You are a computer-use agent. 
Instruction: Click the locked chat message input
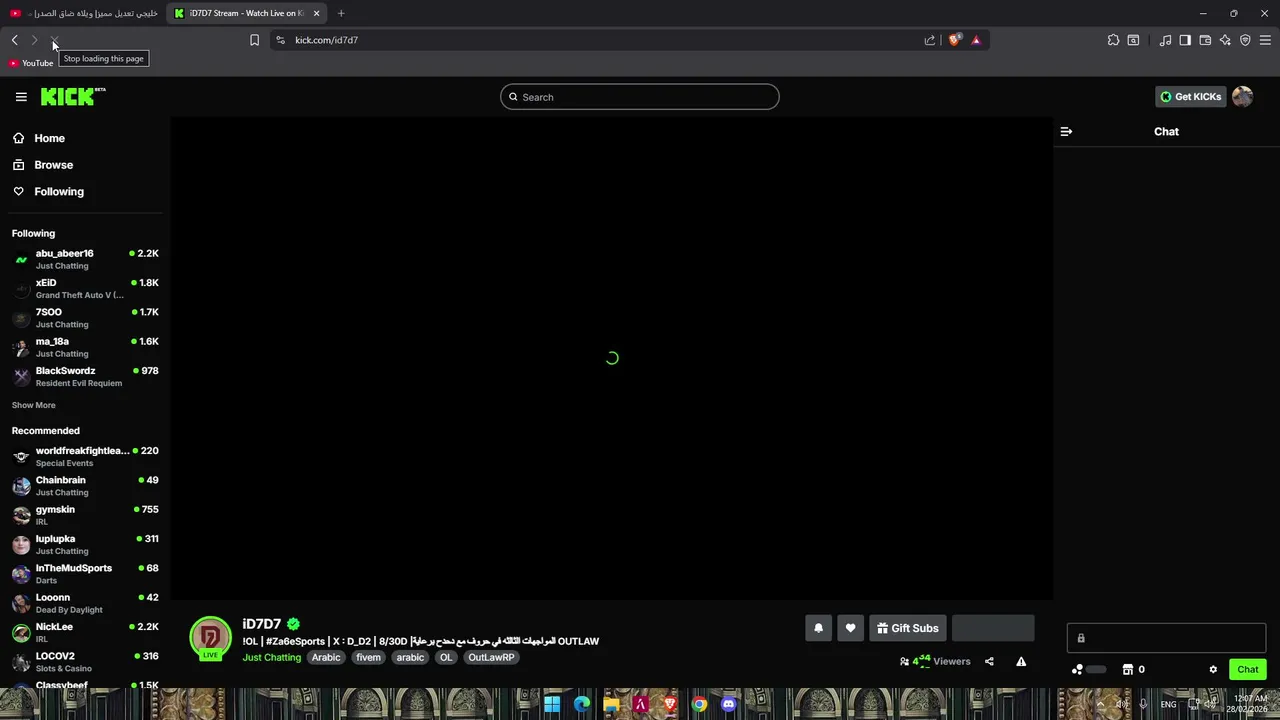point(1166,638)
